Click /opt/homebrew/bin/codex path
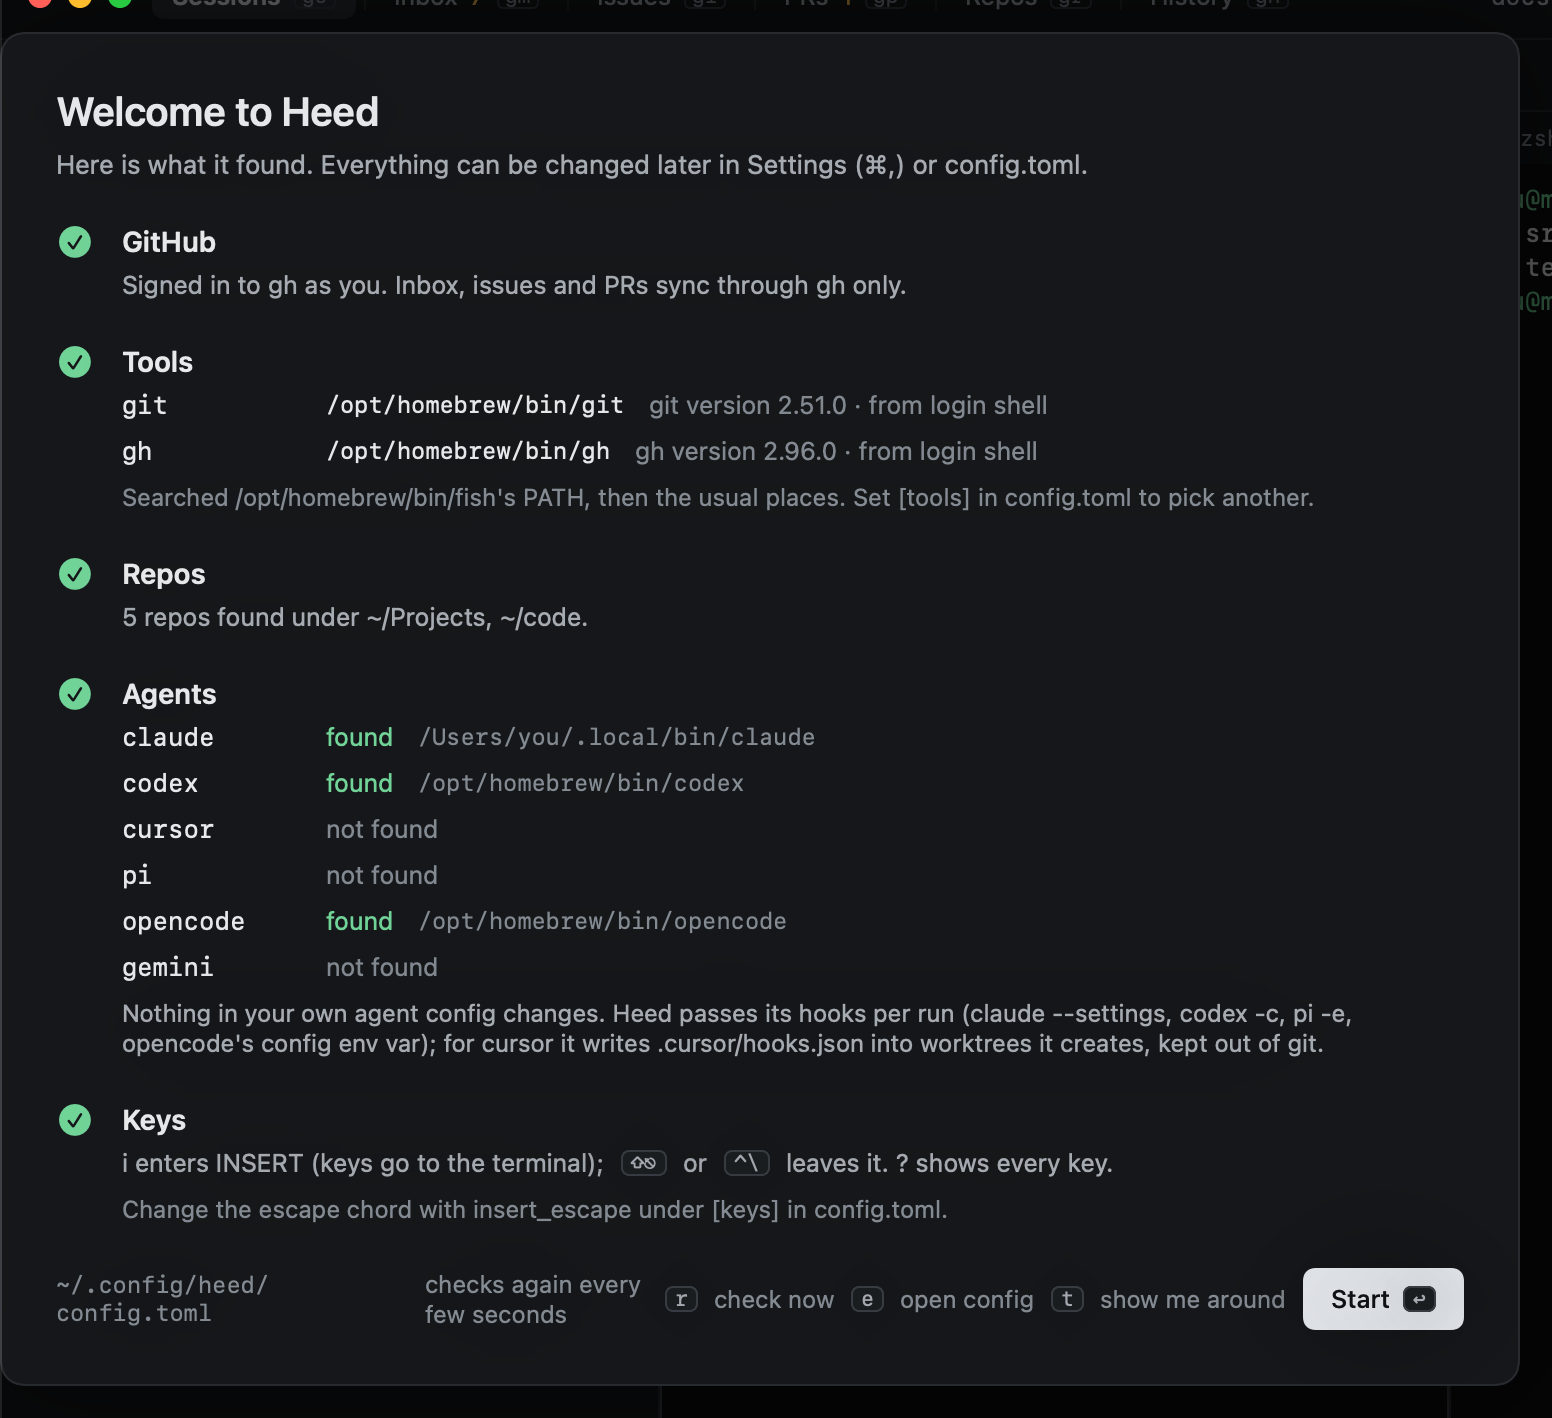1552x1418 pixels. pos(582,783)
